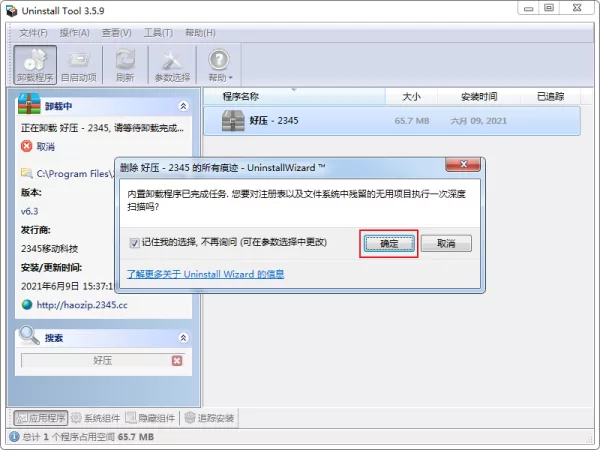This screenshot has width=600, height=450.
Task: Open the 帮助 toolbar dropdown
Action: 220,65
